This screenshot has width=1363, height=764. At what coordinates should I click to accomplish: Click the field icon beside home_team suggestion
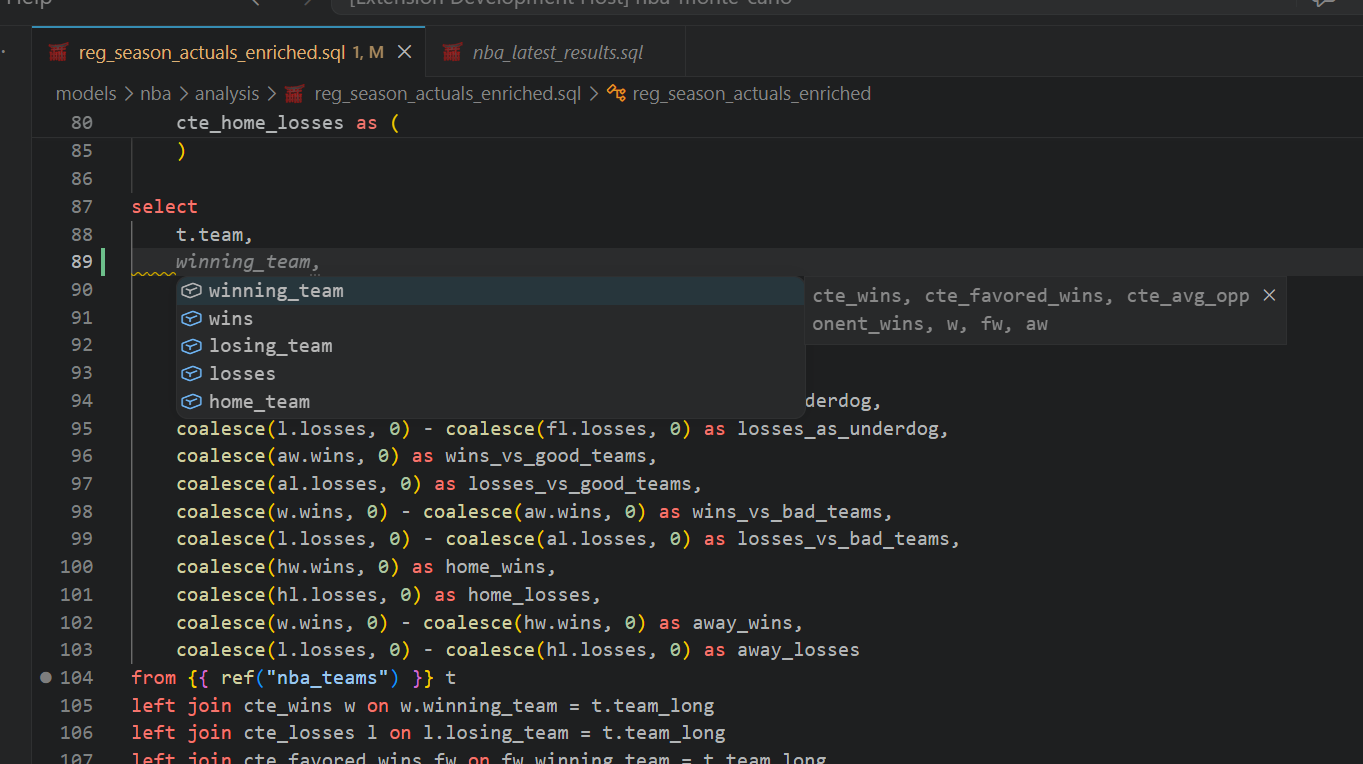191,402
